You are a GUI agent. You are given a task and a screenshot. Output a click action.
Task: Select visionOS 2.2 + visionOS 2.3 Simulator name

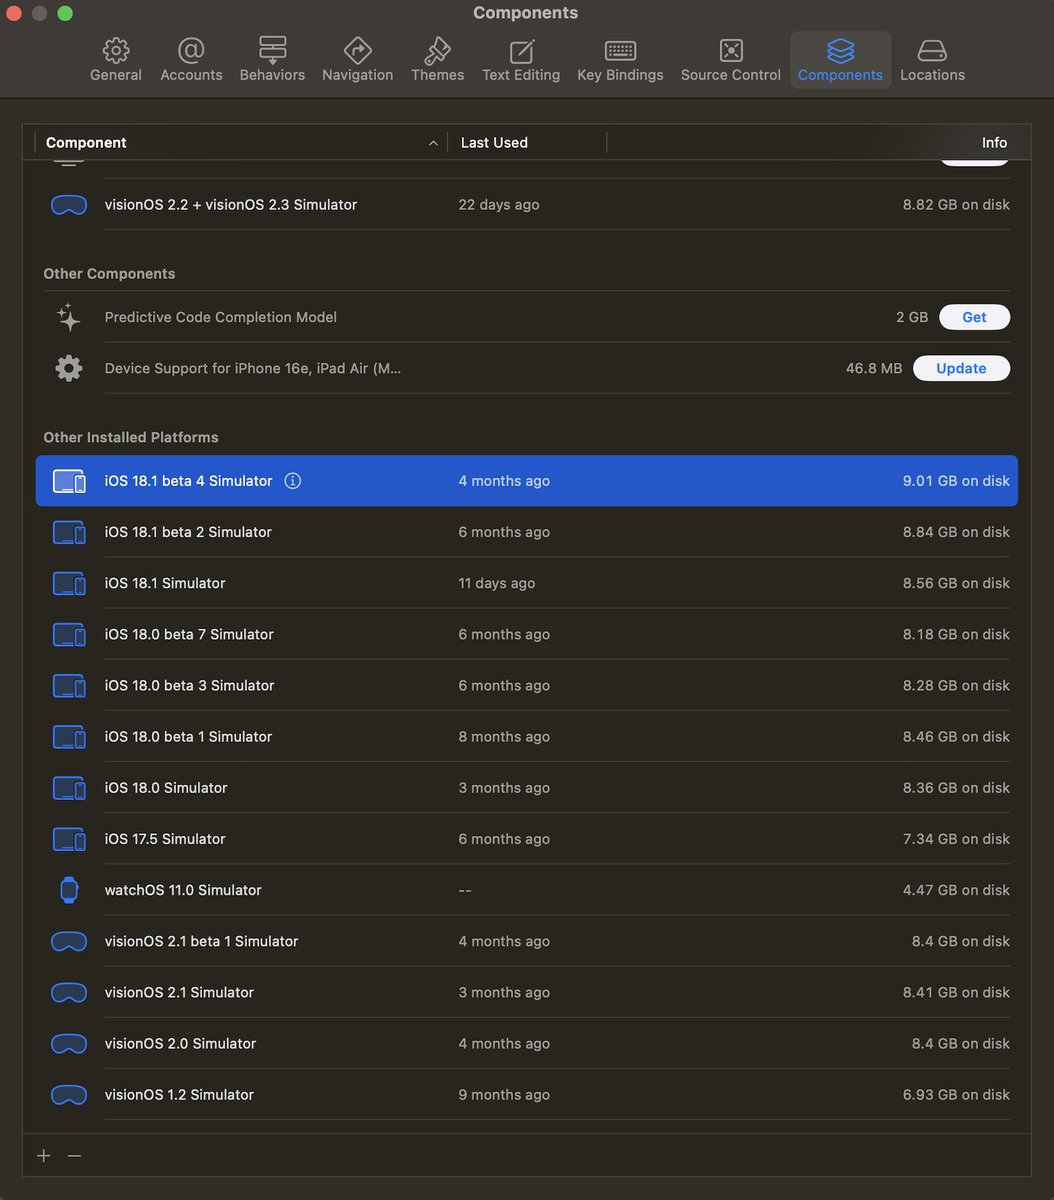(x=231, y=205)
